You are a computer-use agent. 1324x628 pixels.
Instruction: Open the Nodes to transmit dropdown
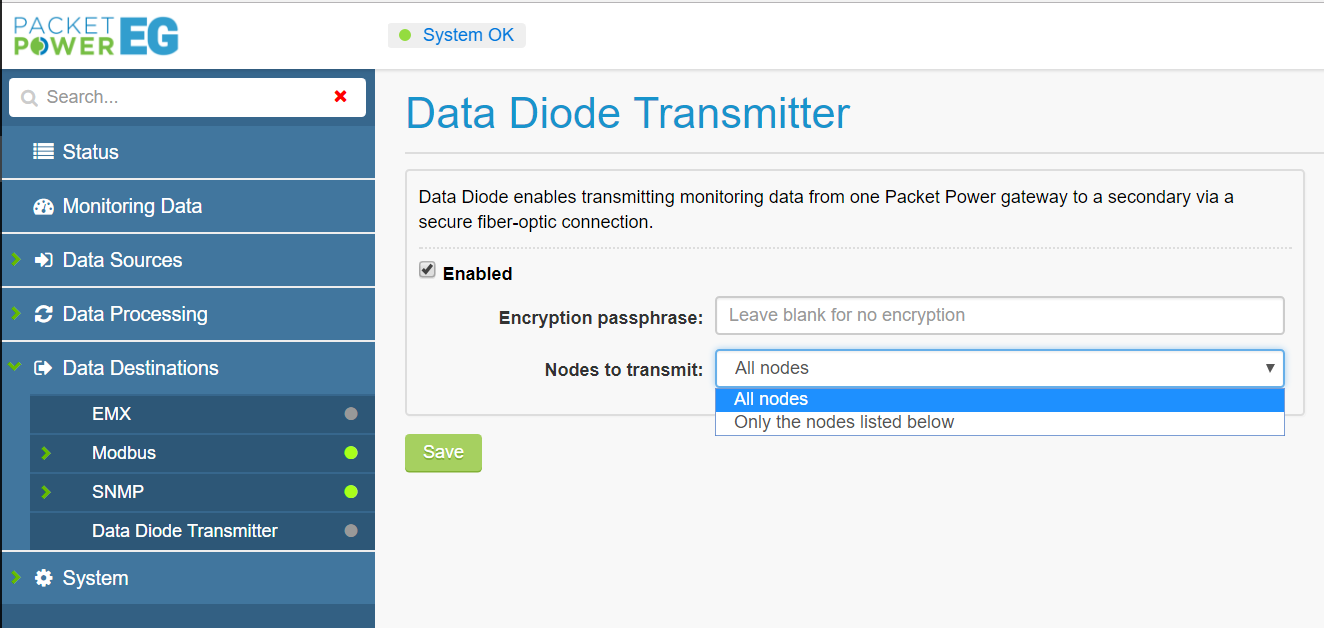pyautogui.click(x=999, y=368)
